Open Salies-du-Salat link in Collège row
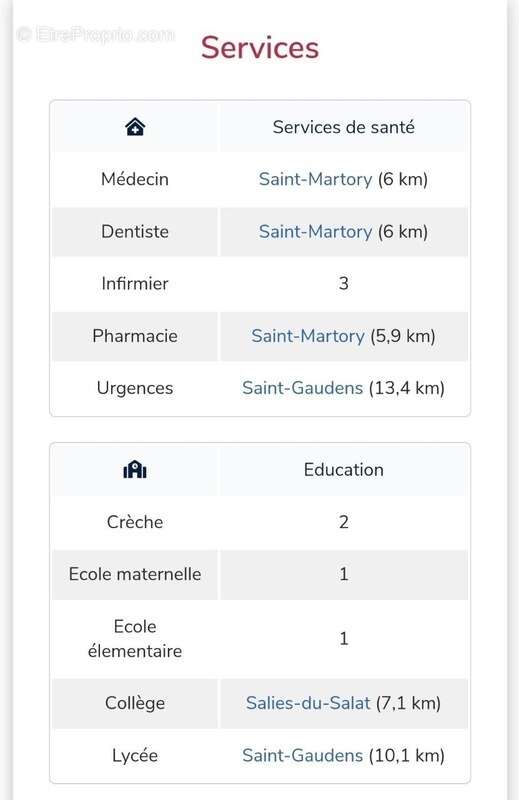The width and height of the screenshot is (519, 800). tap(308, 703)
